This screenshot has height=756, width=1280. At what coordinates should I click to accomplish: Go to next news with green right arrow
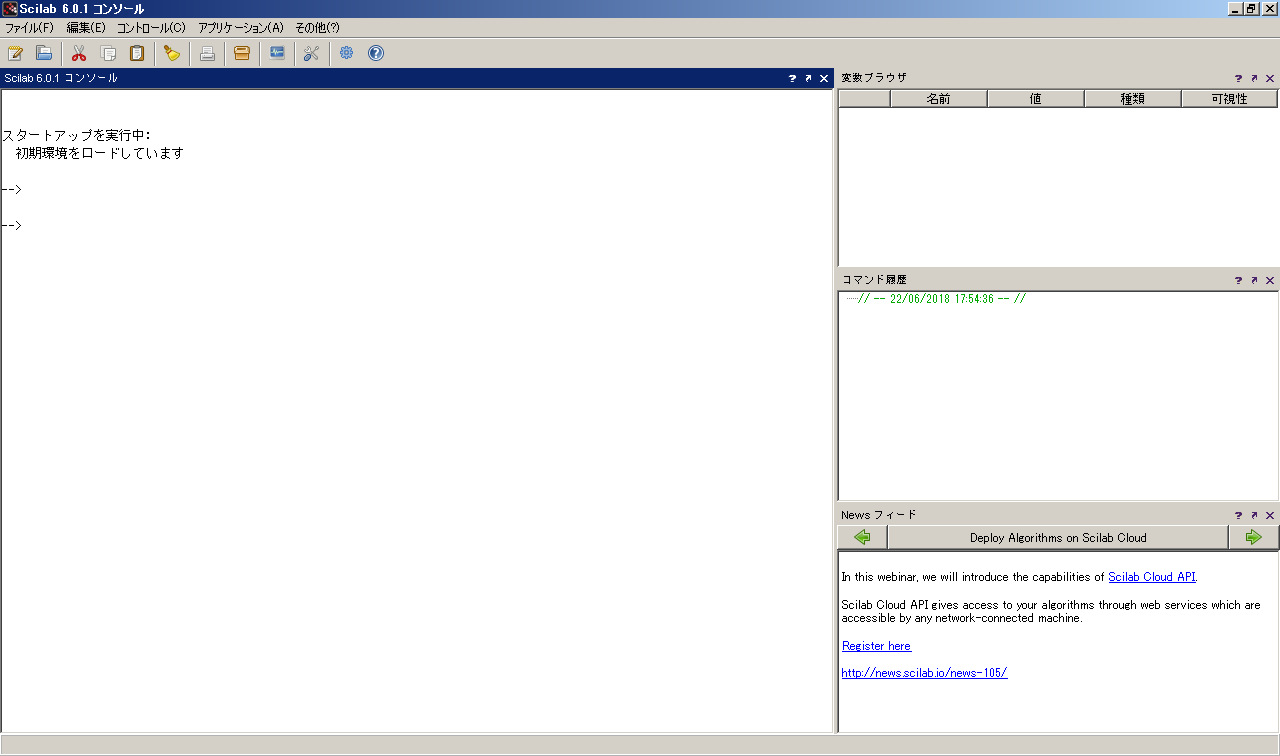[1253, 537]
